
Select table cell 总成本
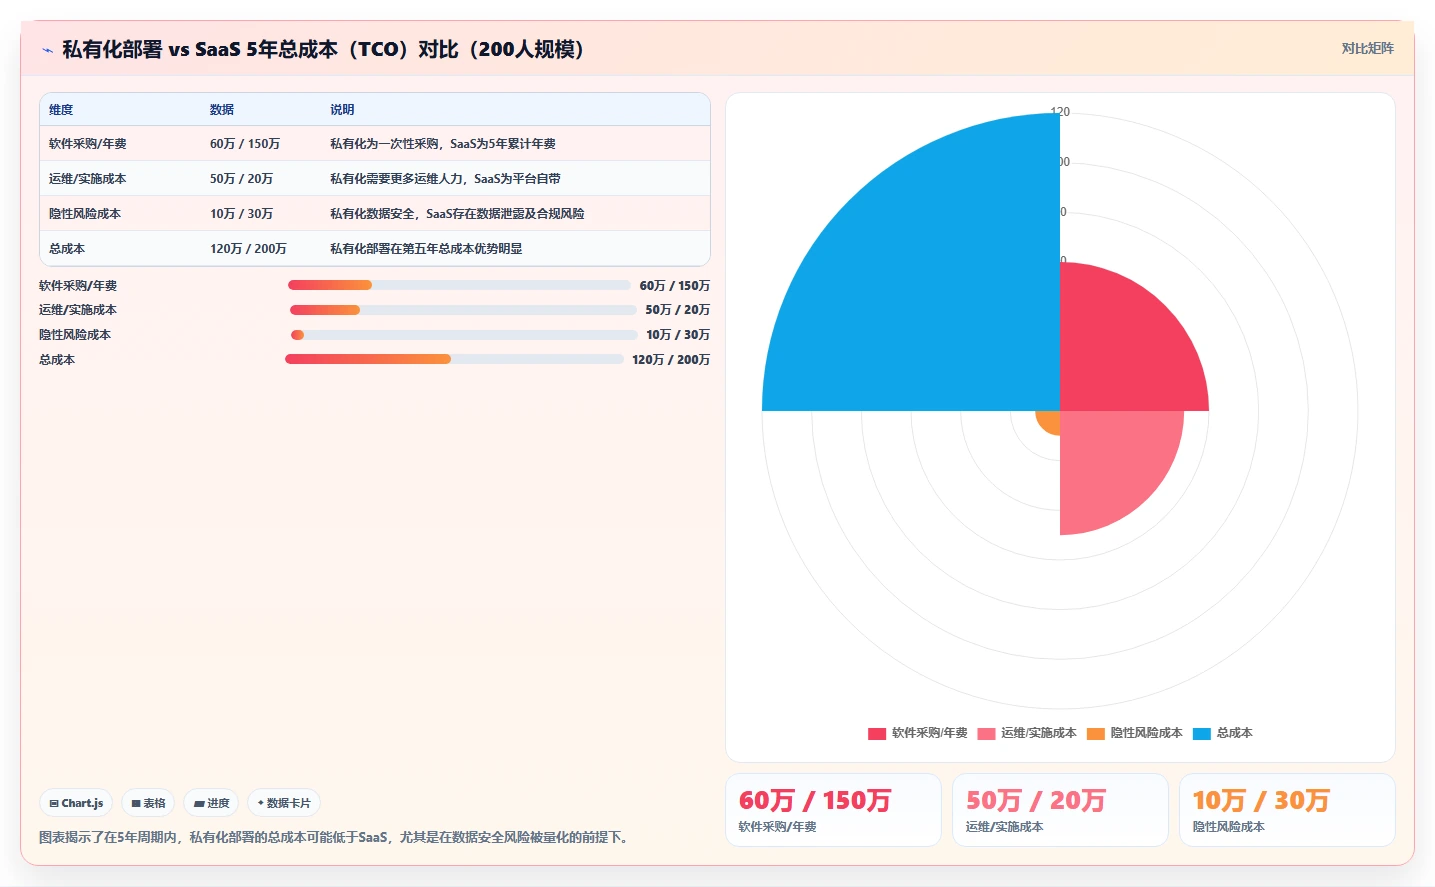(x=67, y=249)
